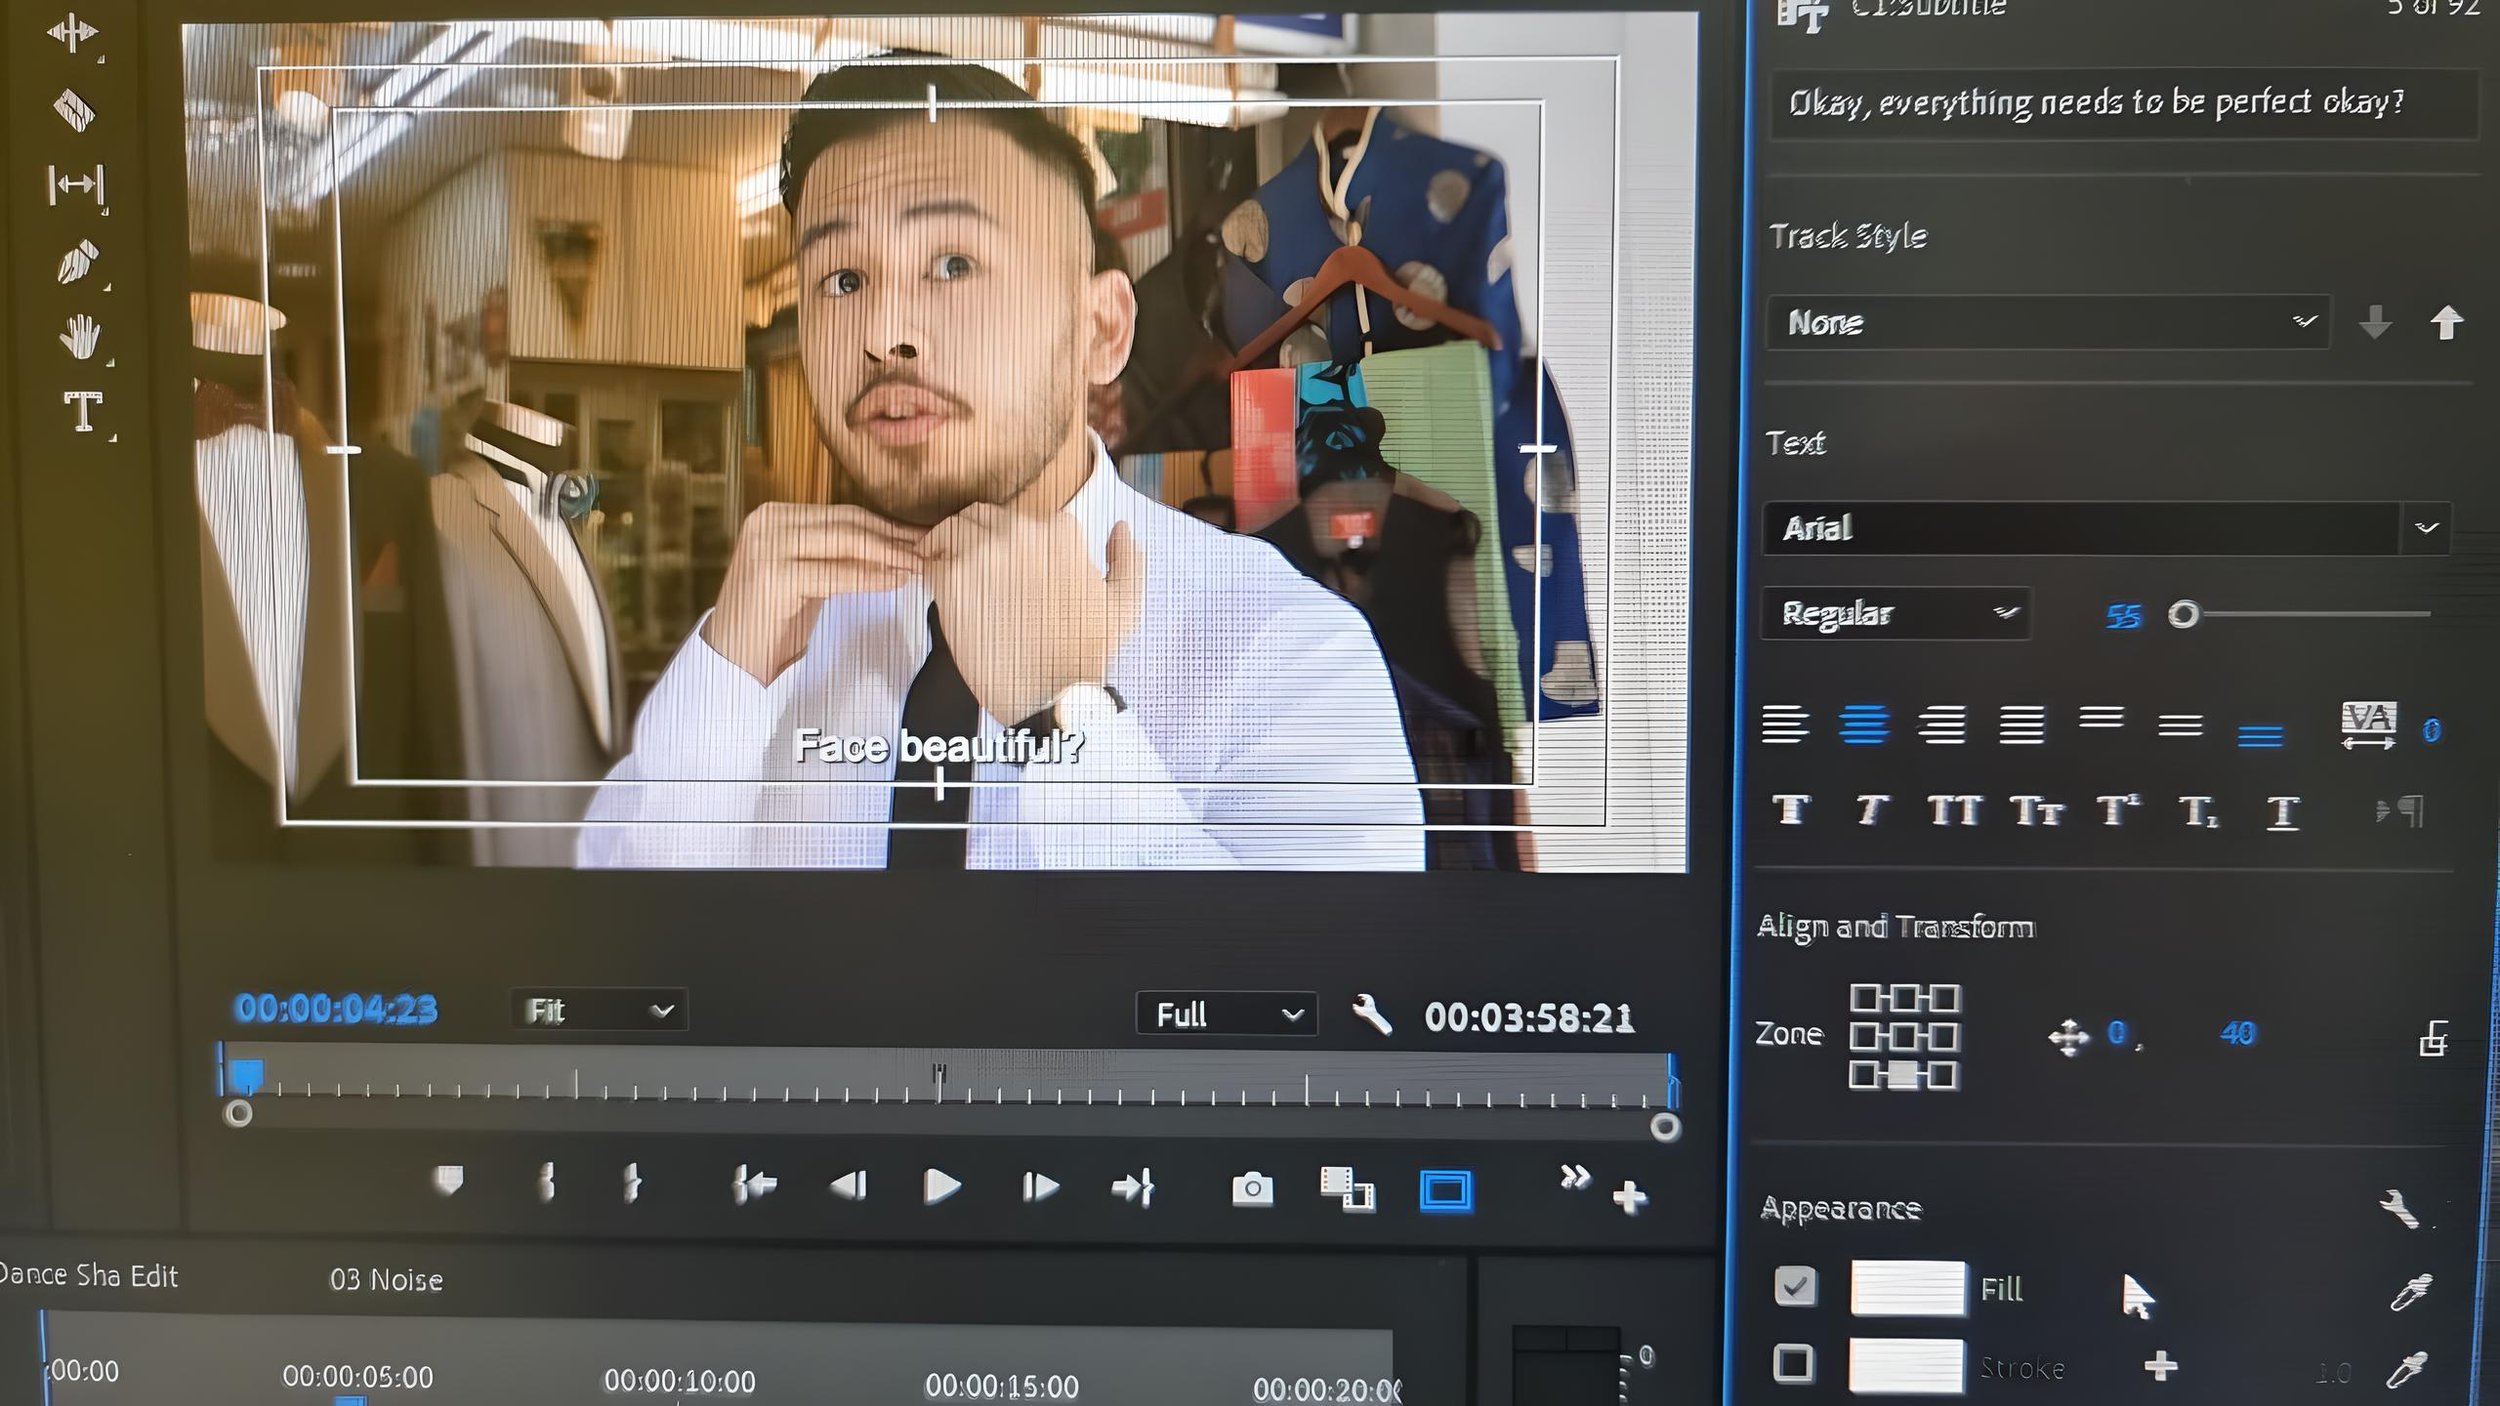Screen dimensions: 2500x1406
Task: Switch to Dance Sha Edit tab
Action: (88, 1276)
